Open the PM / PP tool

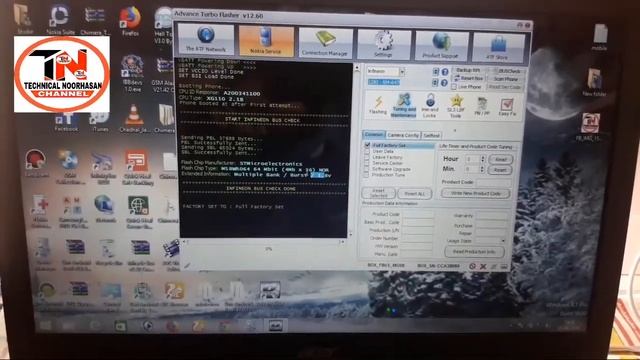point(482,107)
